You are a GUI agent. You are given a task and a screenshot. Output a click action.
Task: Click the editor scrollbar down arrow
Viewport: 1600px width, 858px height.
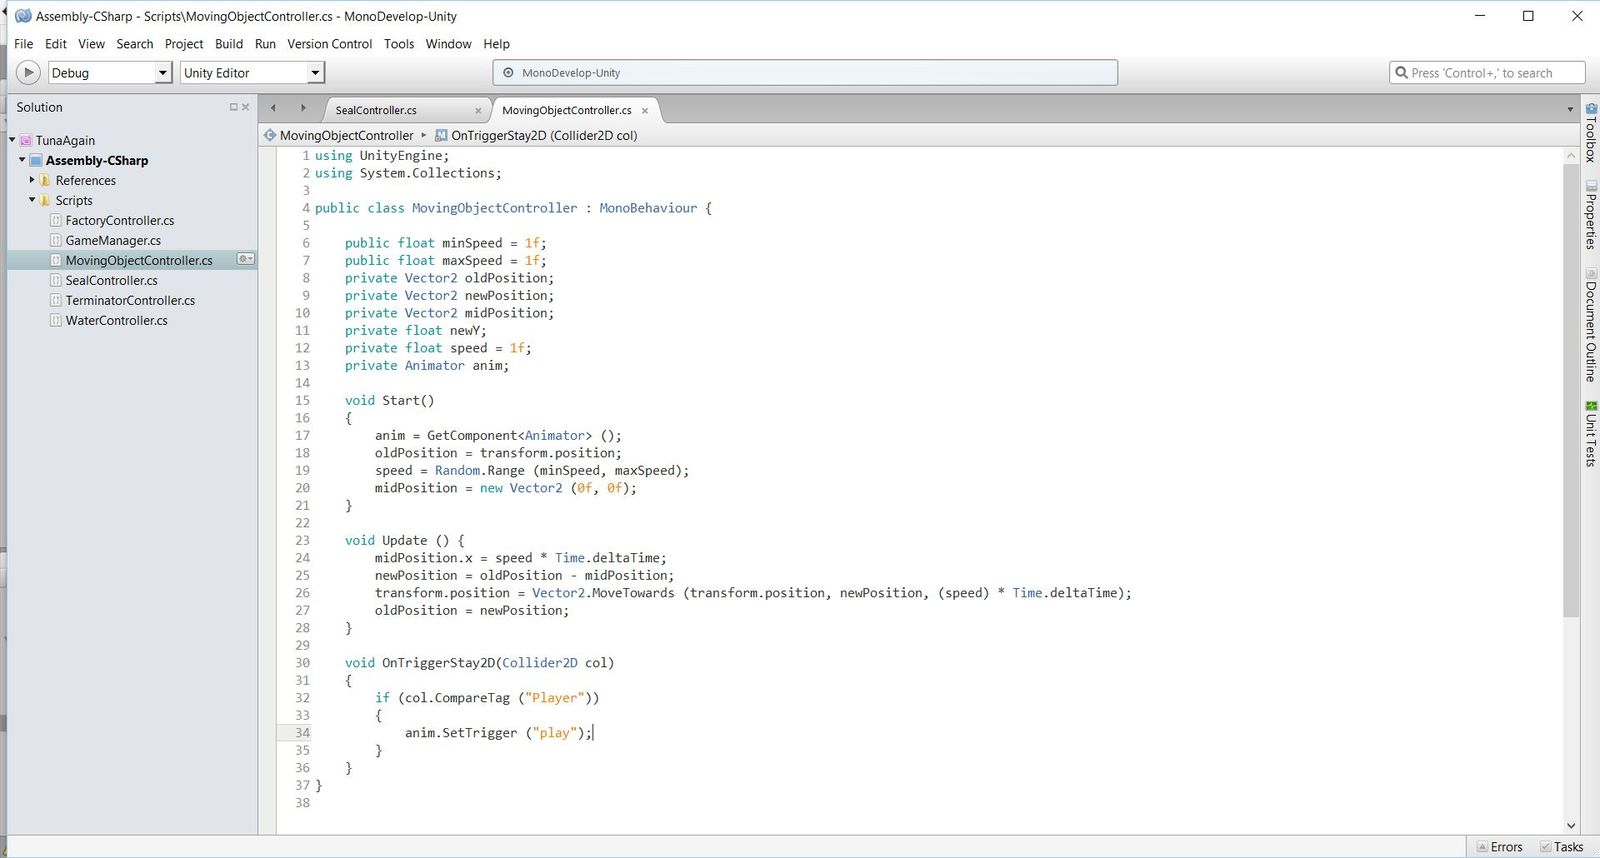(1571, 826)
